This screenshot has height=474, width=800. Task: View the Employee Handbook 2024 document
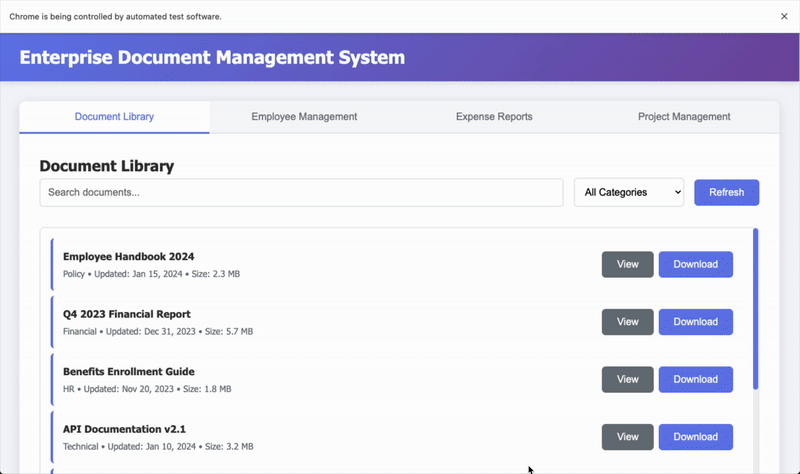(x=627, y=264)
